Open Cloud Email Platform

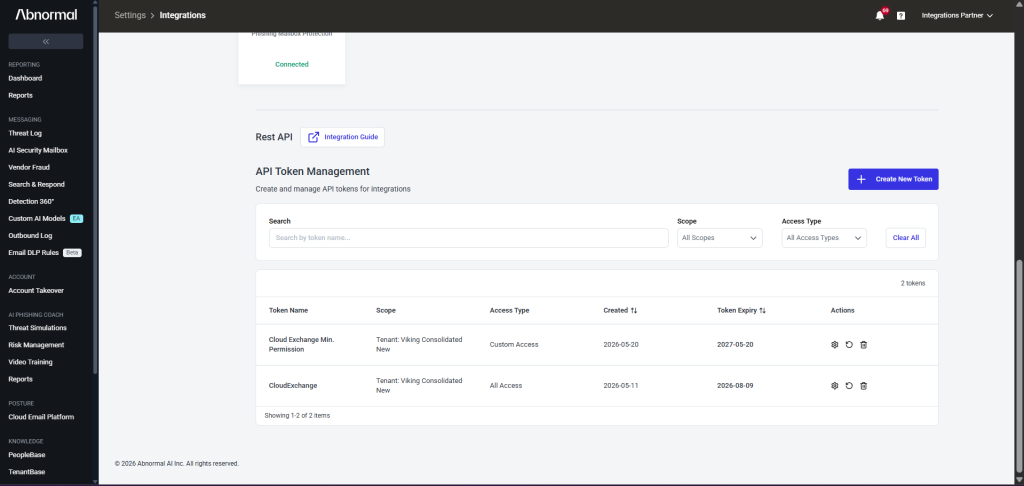(x=41, y=417)
